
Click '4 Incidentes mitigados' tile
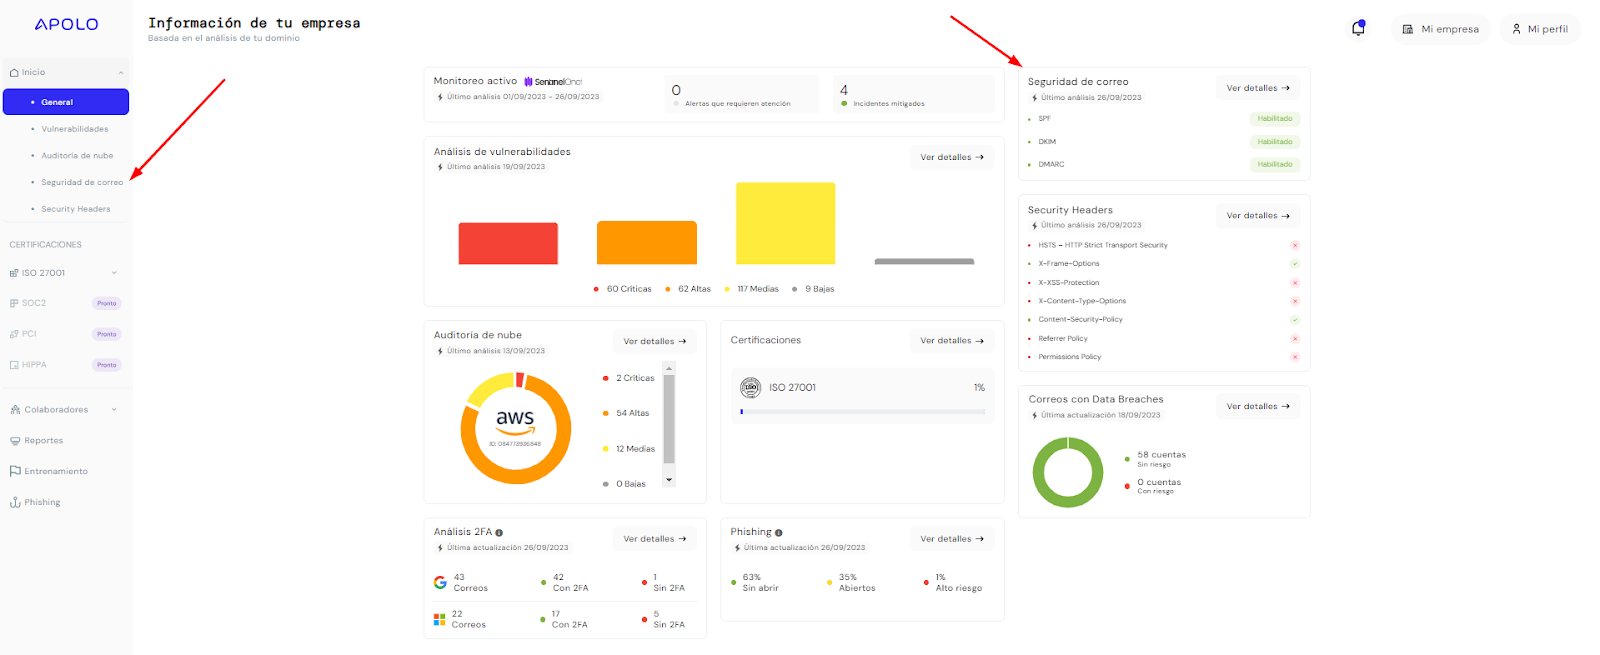[x=913, y=95]
